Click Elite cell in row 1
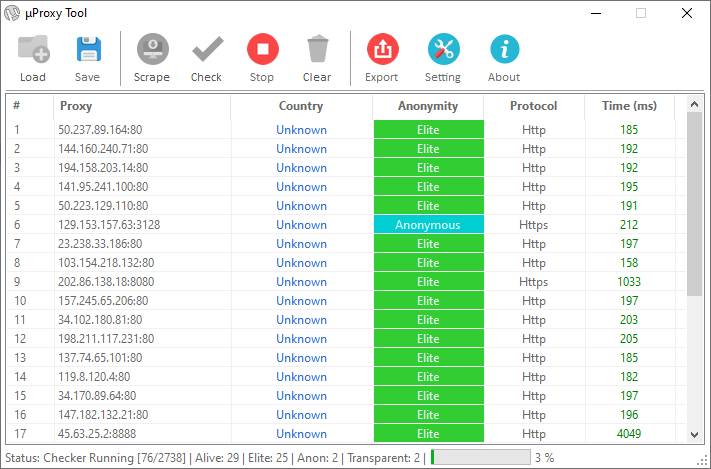The image size is (711, 469). click(x=429, y=130)
